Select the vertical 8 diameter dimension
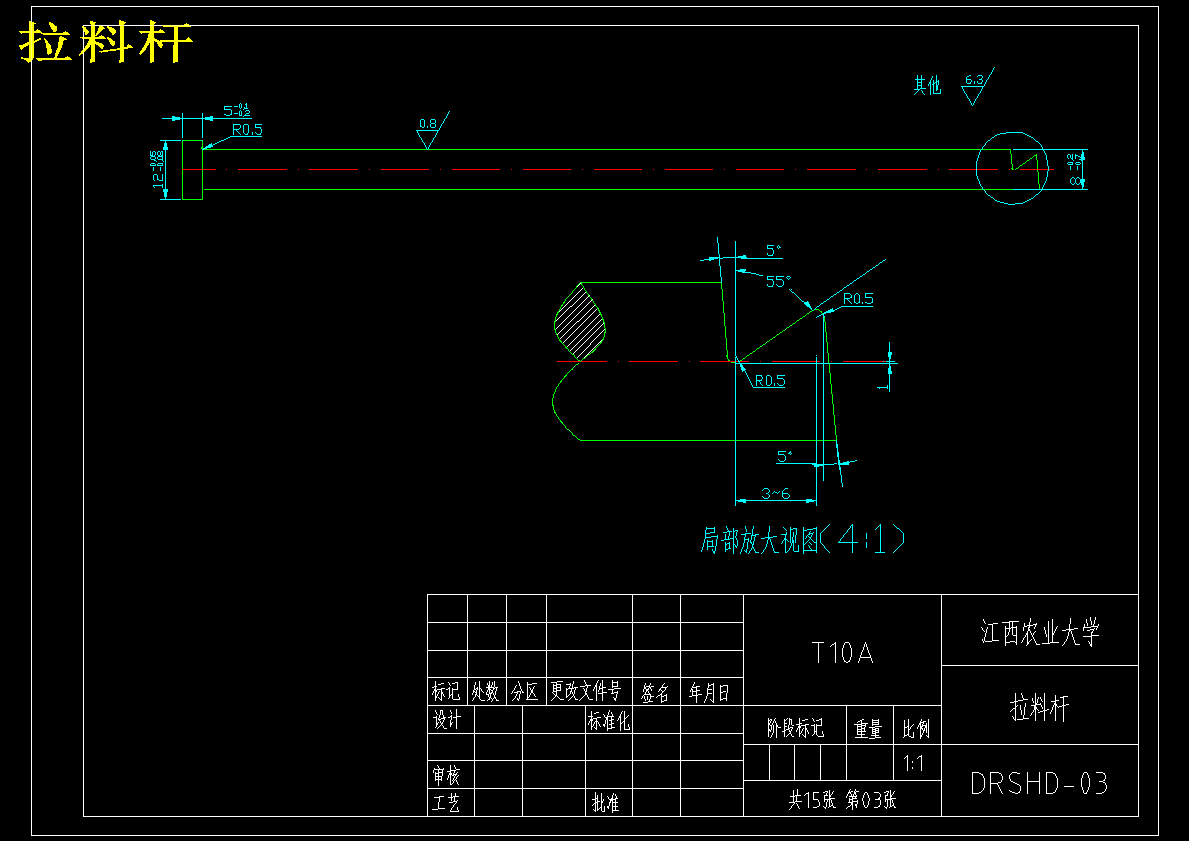 coord(1074,169)
